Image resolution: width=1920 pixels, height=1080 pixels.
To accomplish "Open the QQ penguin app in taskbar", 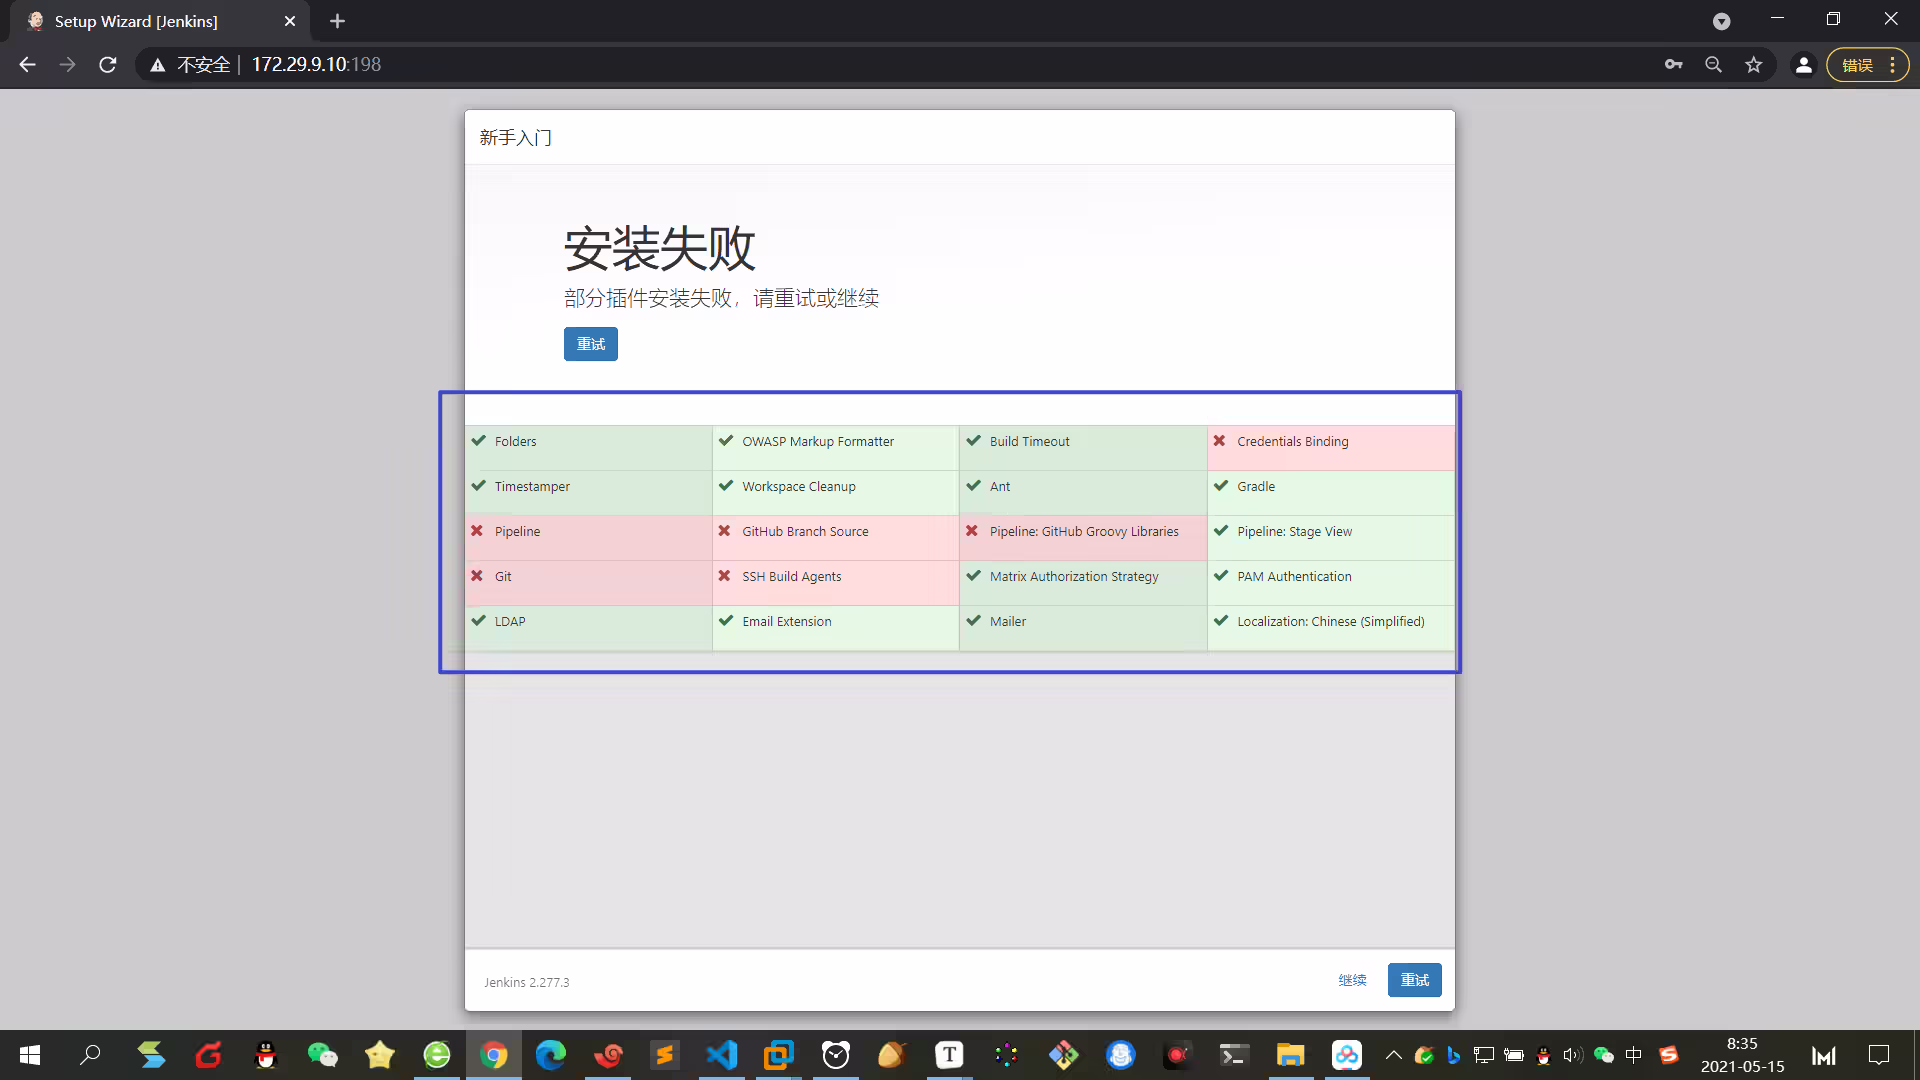I will coord(265,1055).
